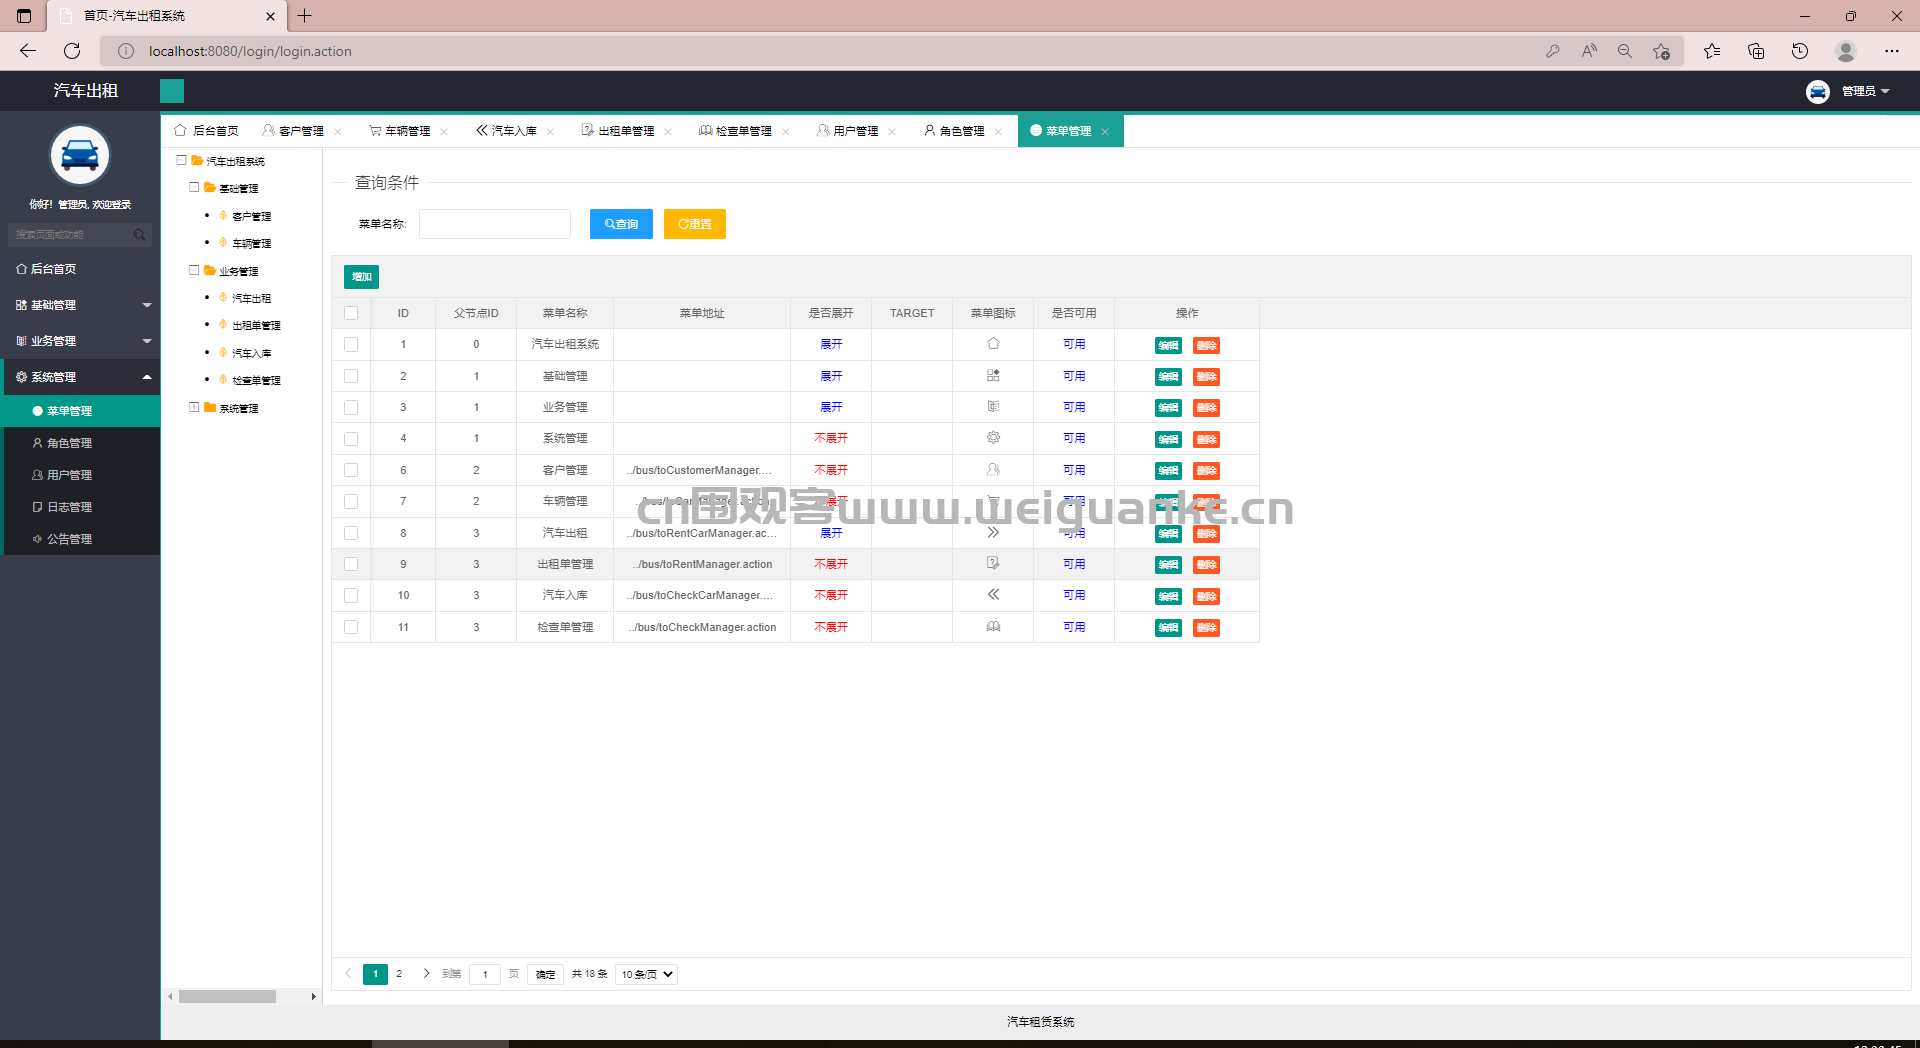Viewport: 1920px width, 1048px height.
Task: Click the next page arrow in pagination
Action: coord(426,974)
